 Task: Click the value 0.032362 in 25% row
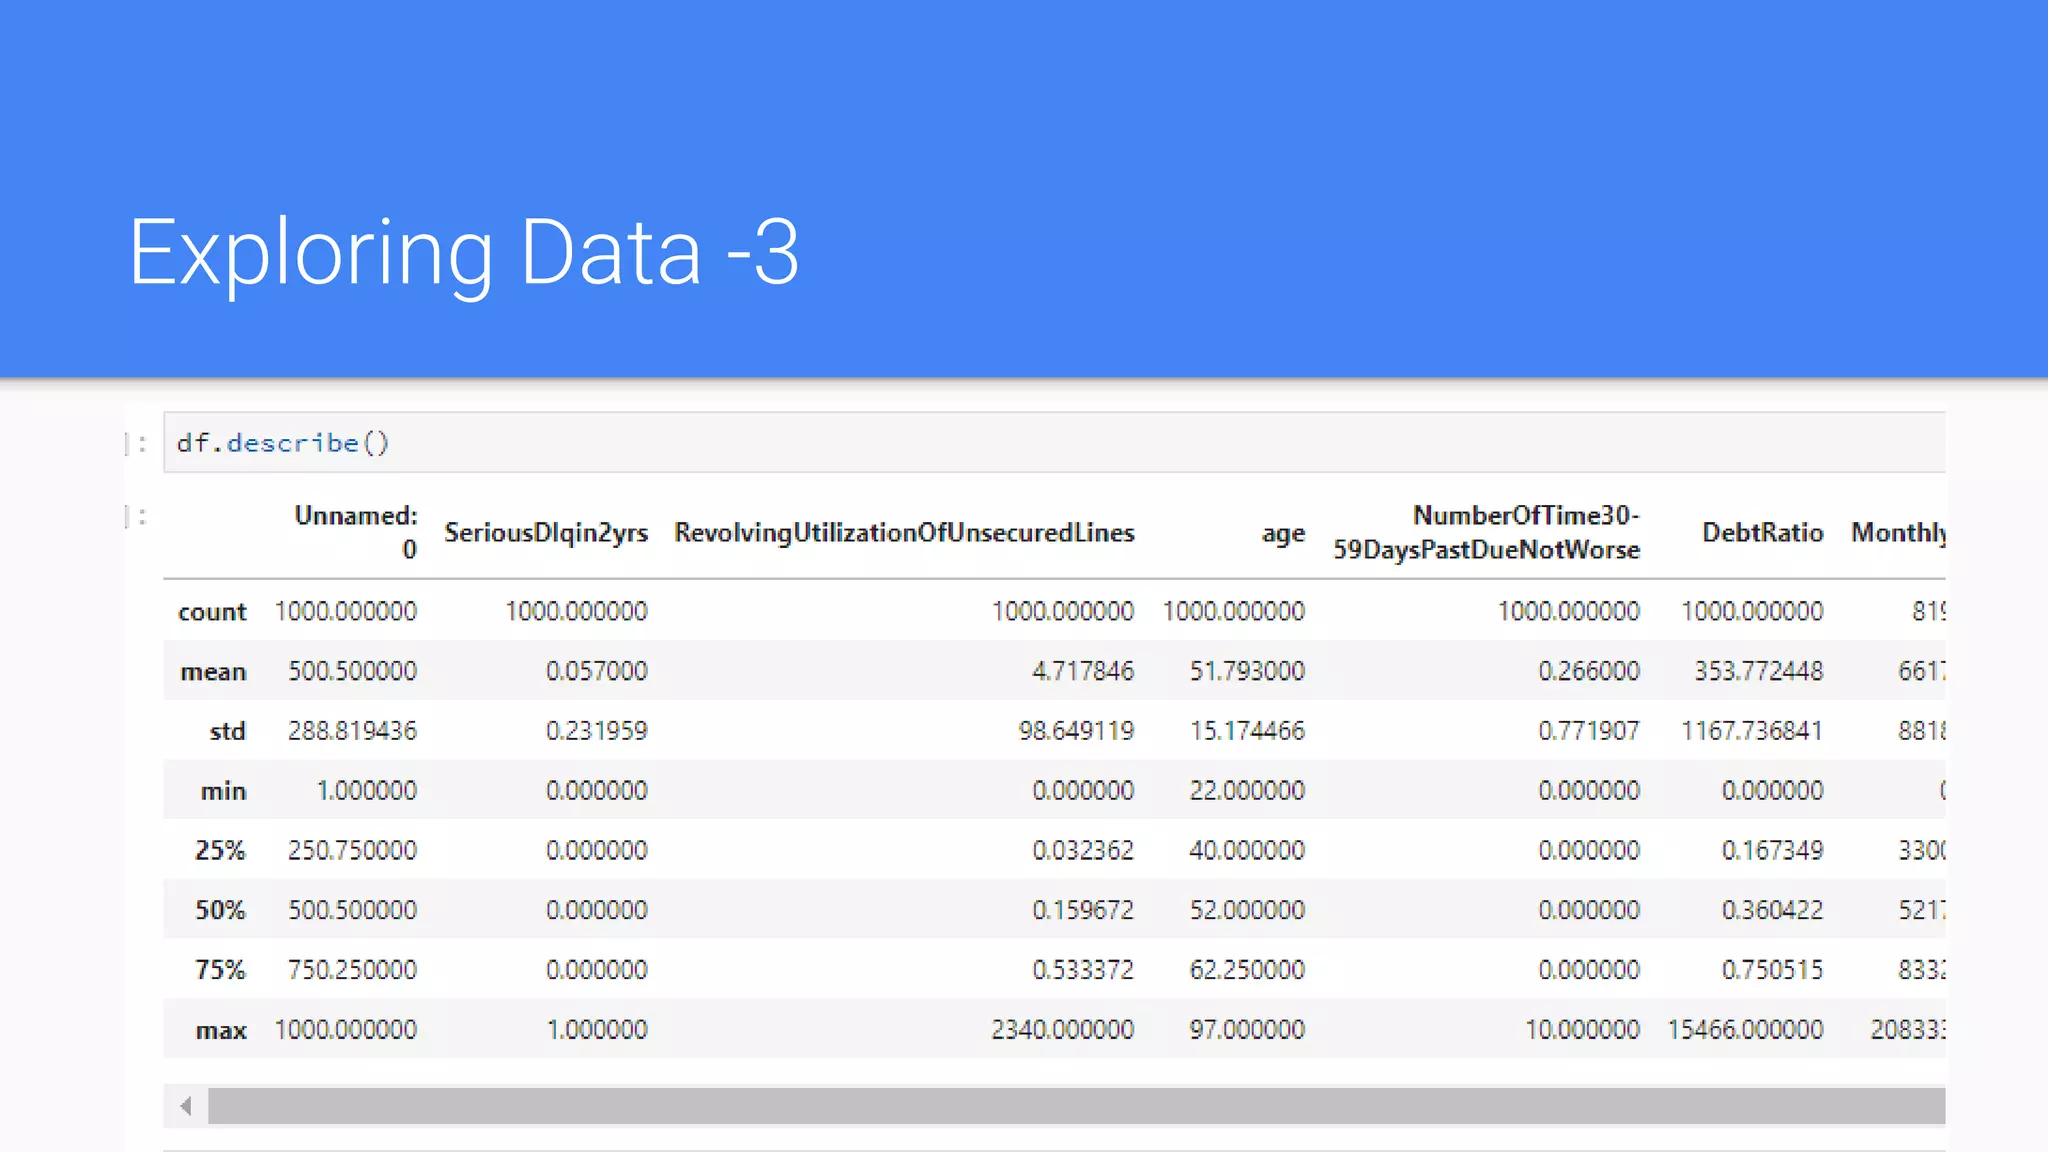[1083, 850]
